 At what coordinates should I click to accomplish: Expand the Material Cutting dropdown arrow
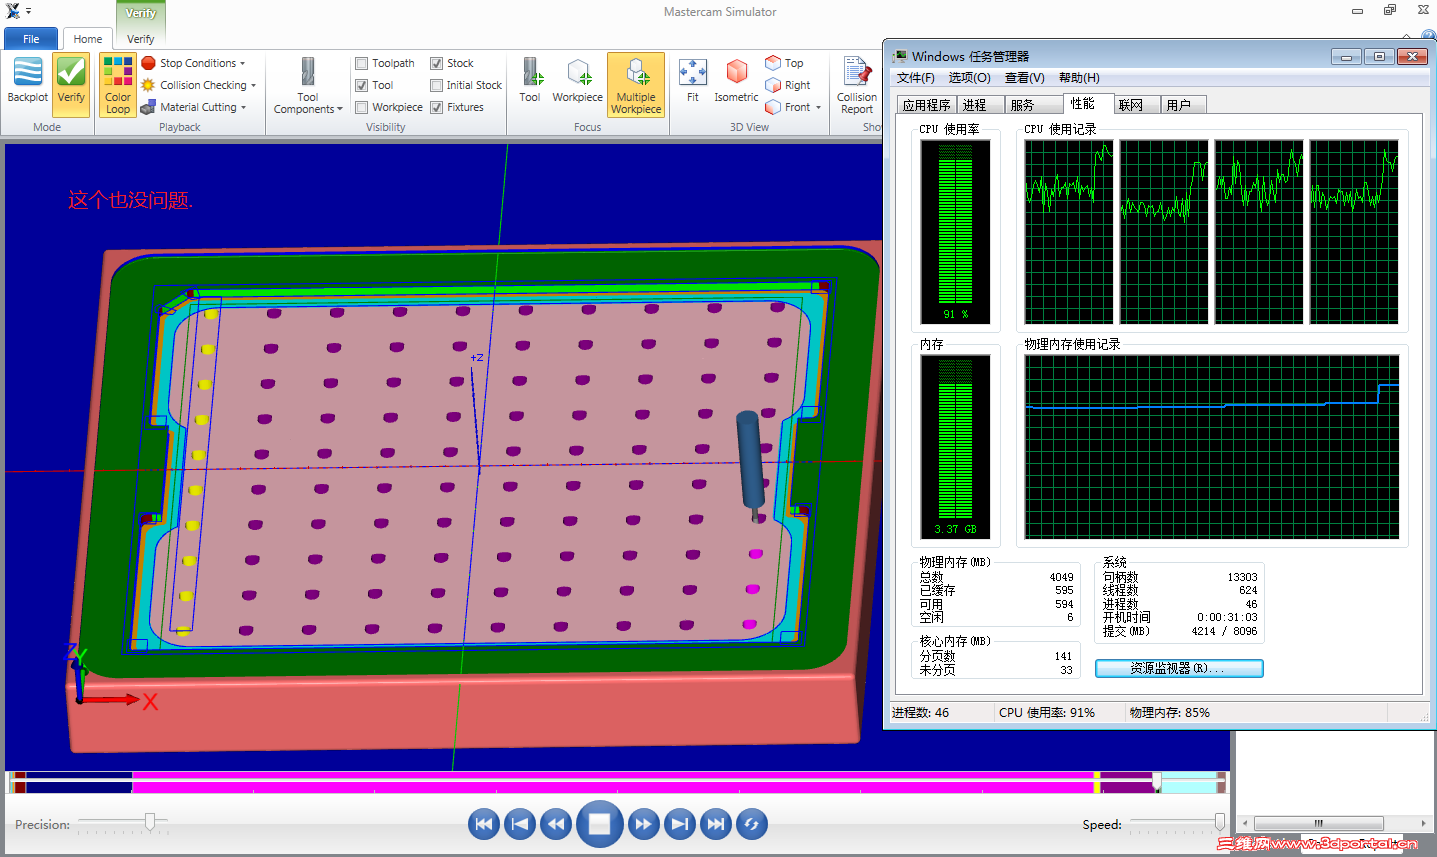coord(244,107)
